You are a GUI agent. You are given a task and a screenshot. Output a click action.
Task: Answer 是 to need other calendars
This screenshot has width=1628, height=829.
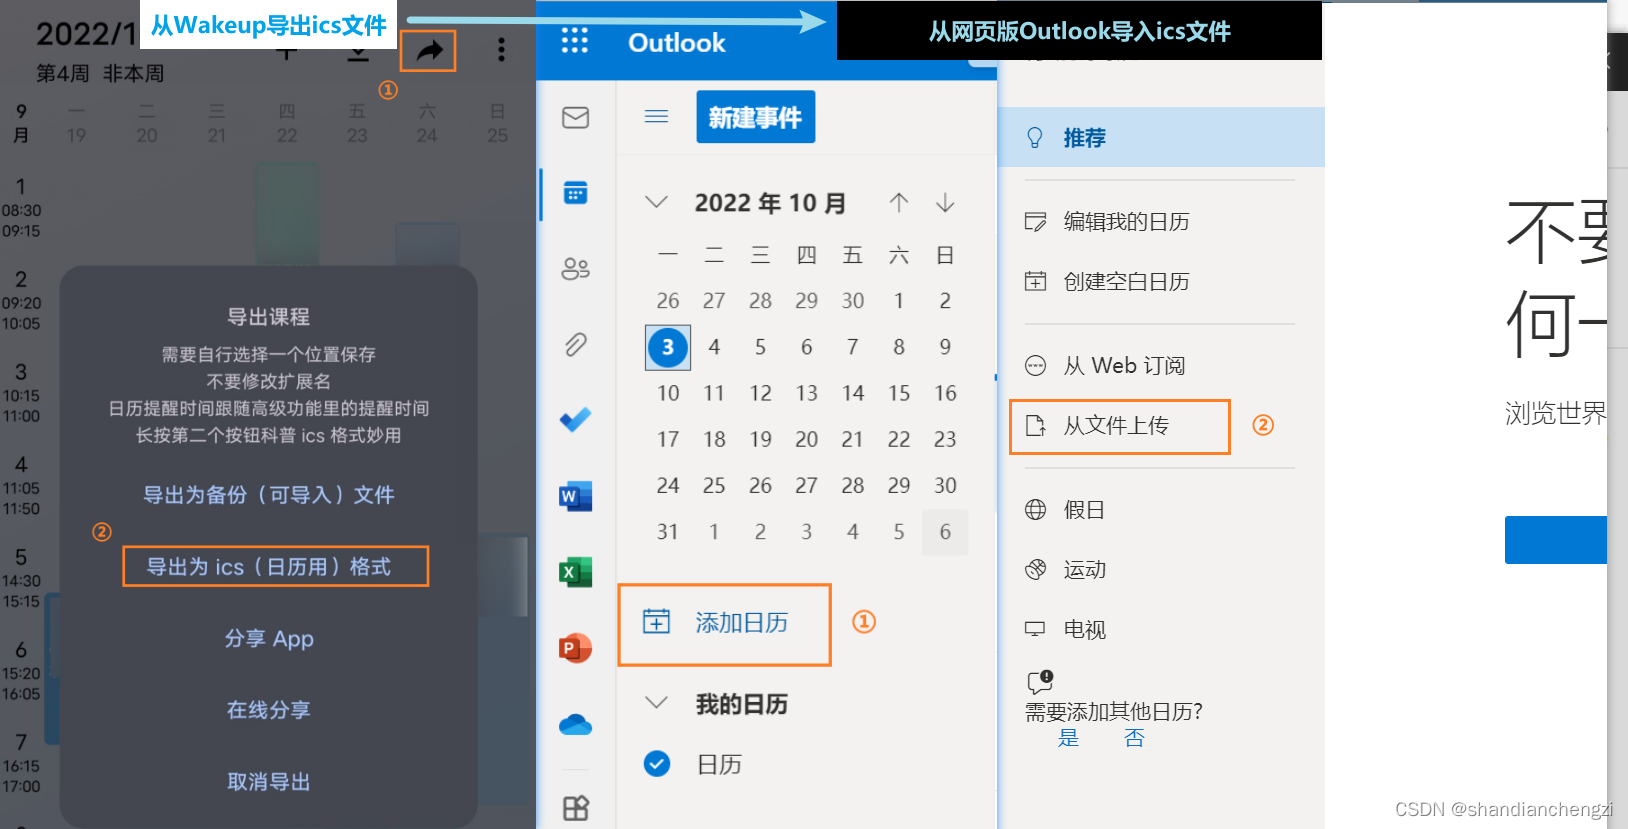1069,738
